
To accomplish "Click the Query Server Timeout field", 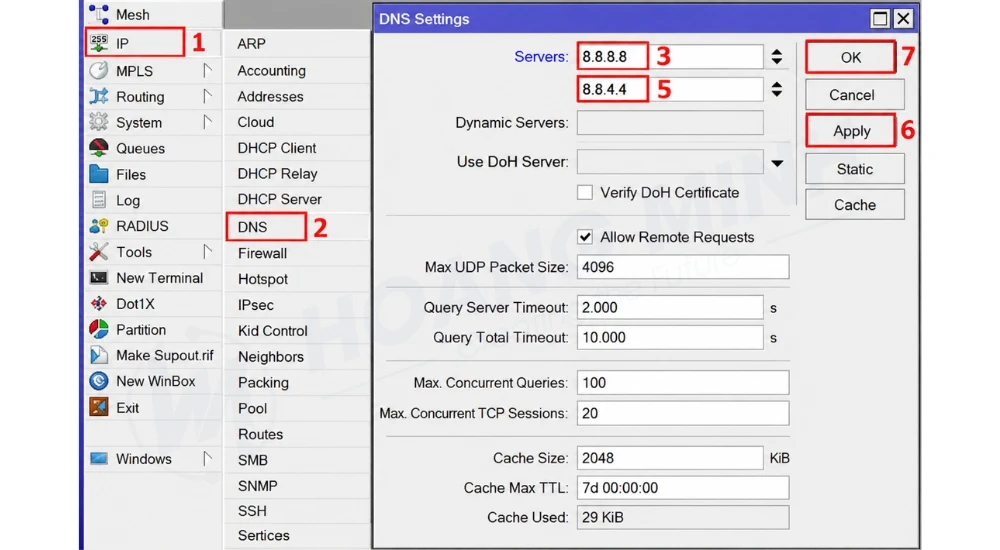I will click(x=670, y=308).
